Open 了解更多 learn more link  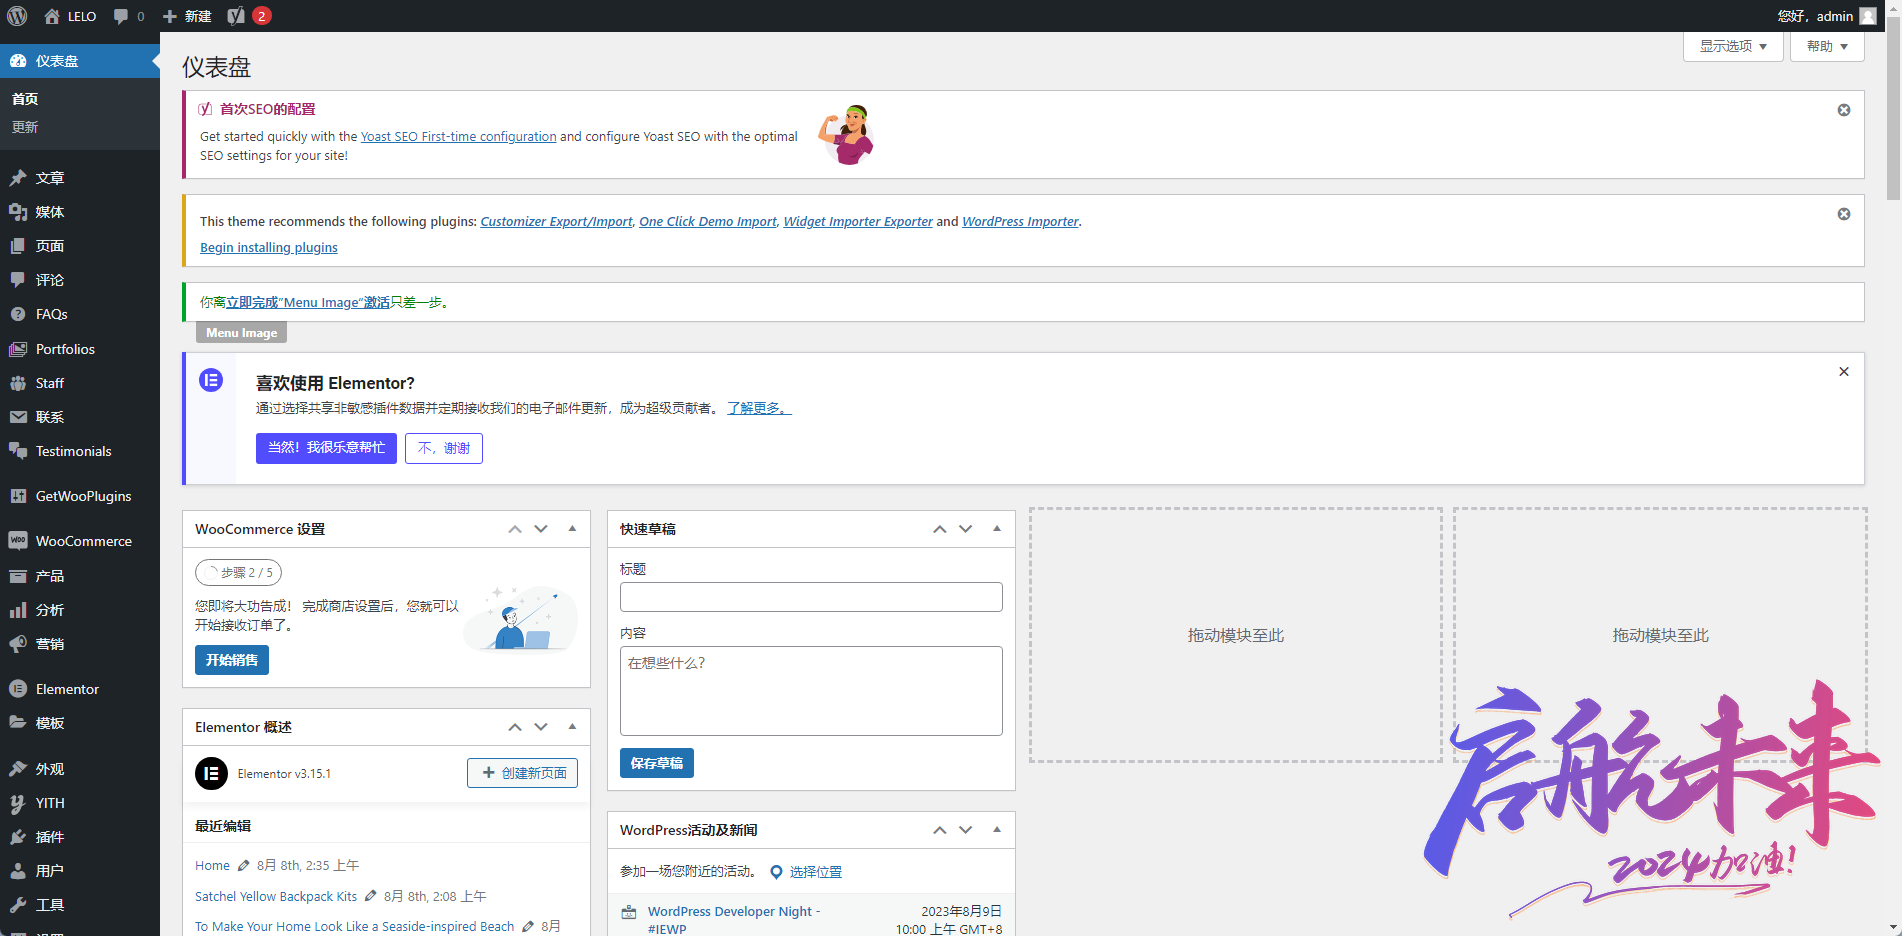pyautogui.click(x=759, y=408)
